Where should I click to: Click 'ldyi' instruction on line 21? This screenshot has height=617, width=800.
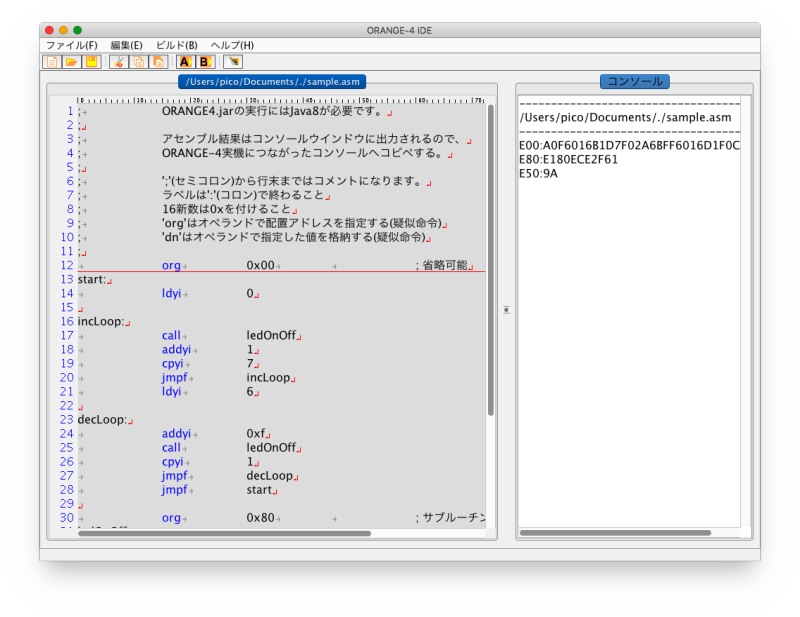pyautogui.click(x=171, y=392)
